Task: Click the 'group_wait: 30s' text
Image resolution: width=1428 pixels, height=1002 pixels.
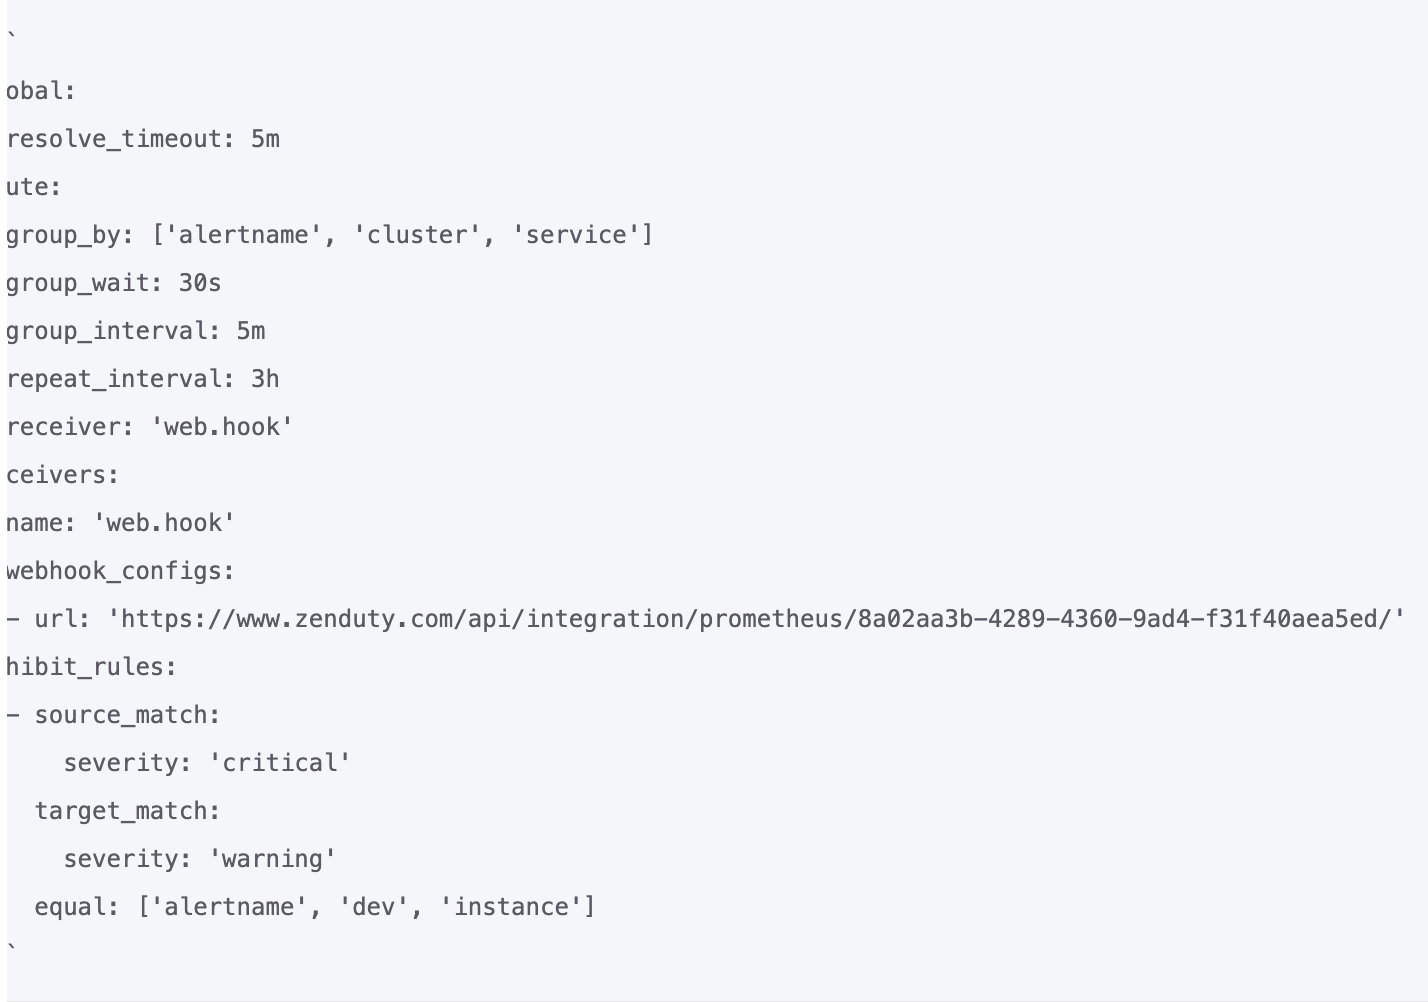Action: click(x=114, y=283)
